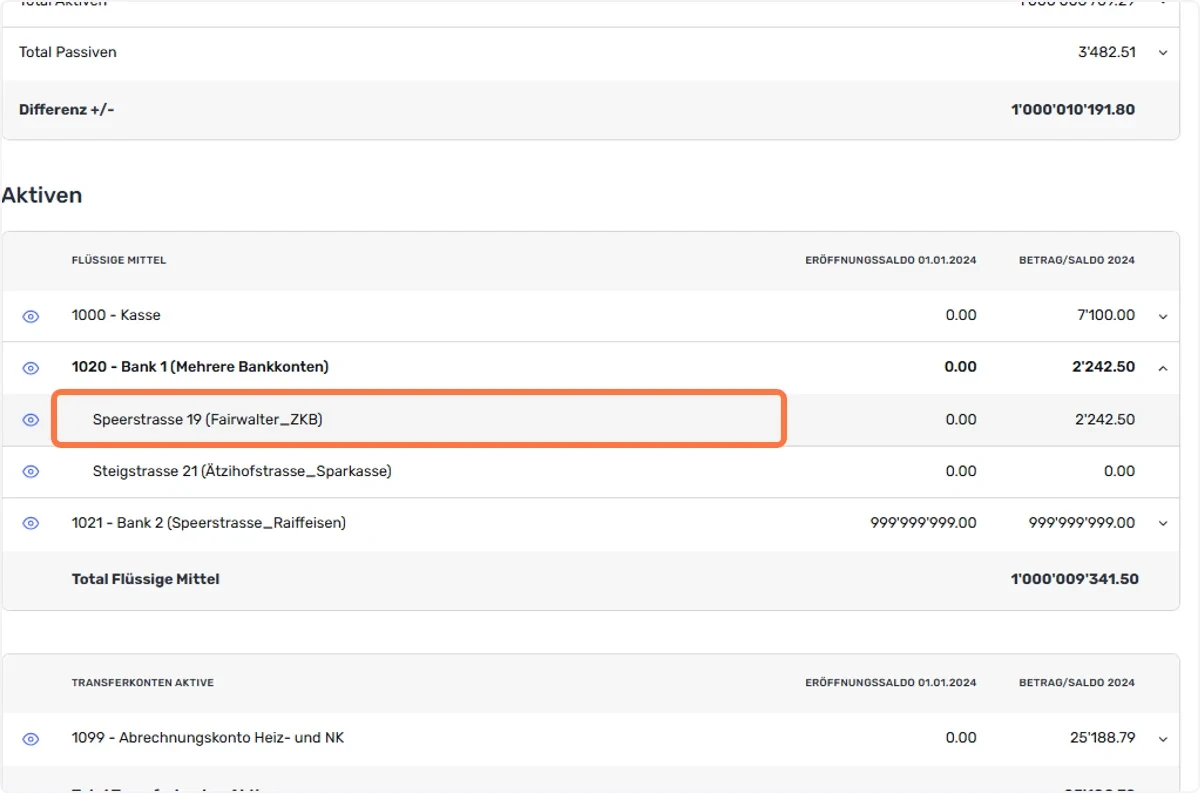Open 1000 - Kasse account row
This screenshot has height=793, width=1200.
pyautogui.click(x=591, y=316)
